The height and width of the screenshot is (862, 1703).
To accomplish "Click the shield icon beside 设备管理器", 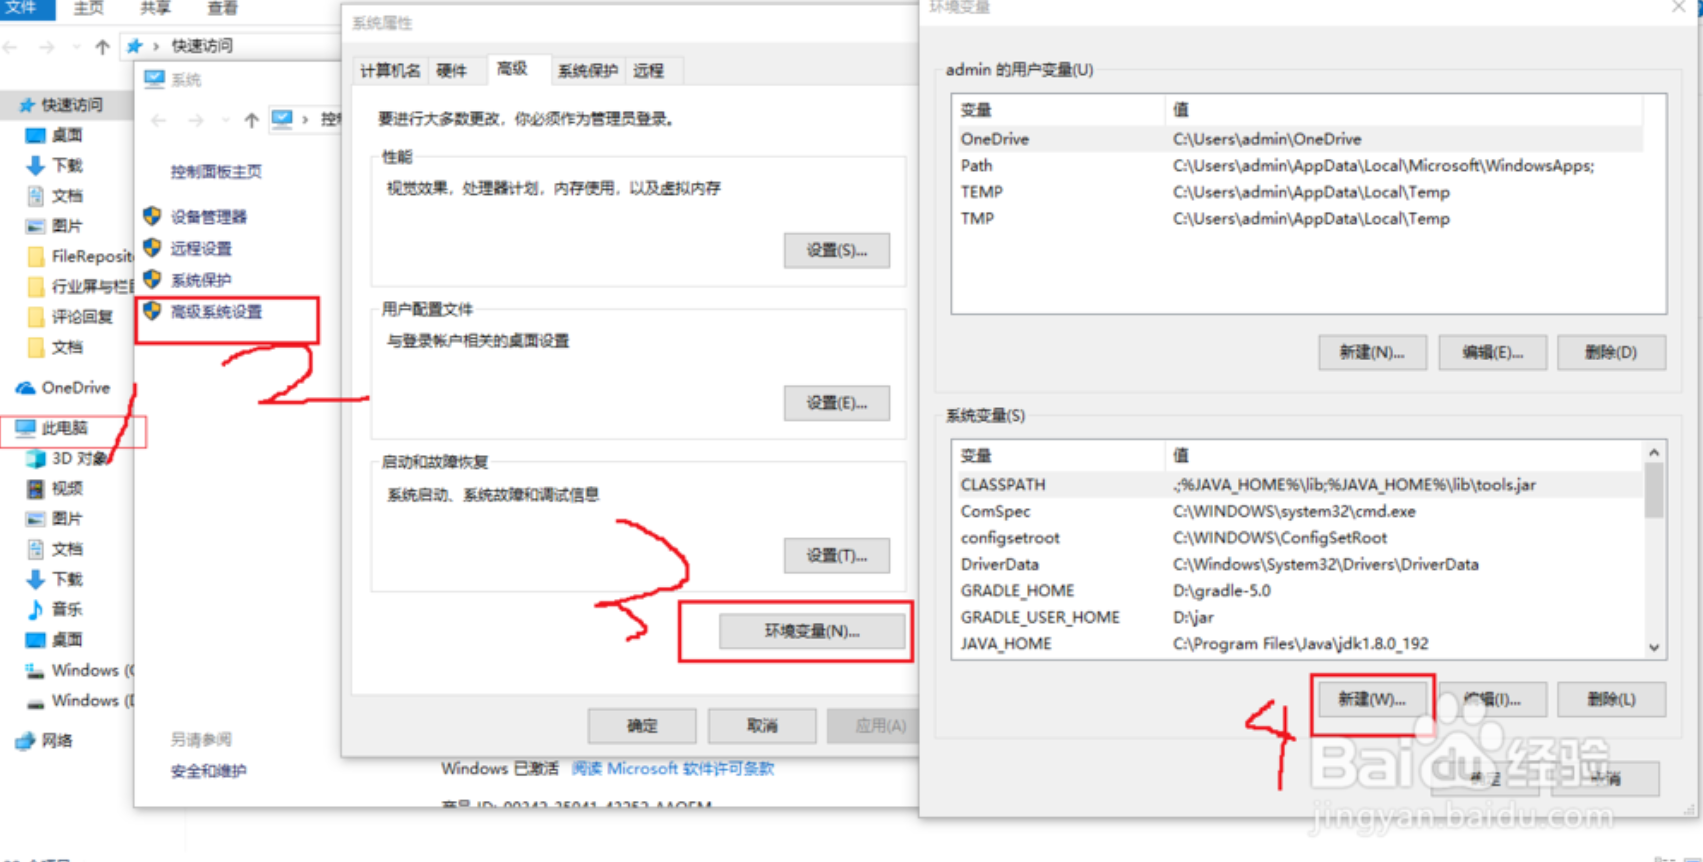I will pos(152,216).
